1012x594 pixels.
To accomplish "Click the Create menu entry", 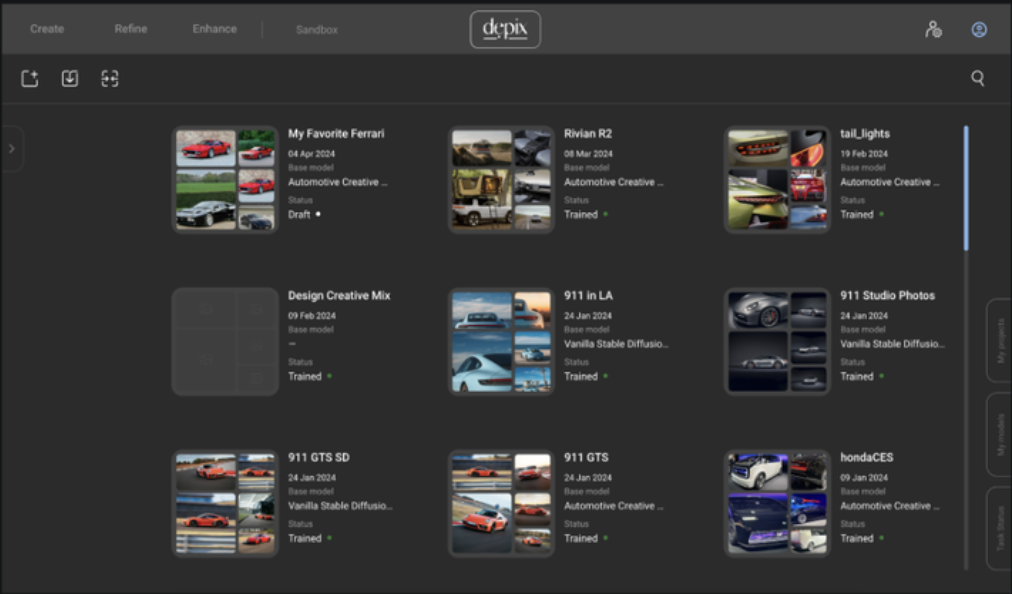I will coord(46,29).
